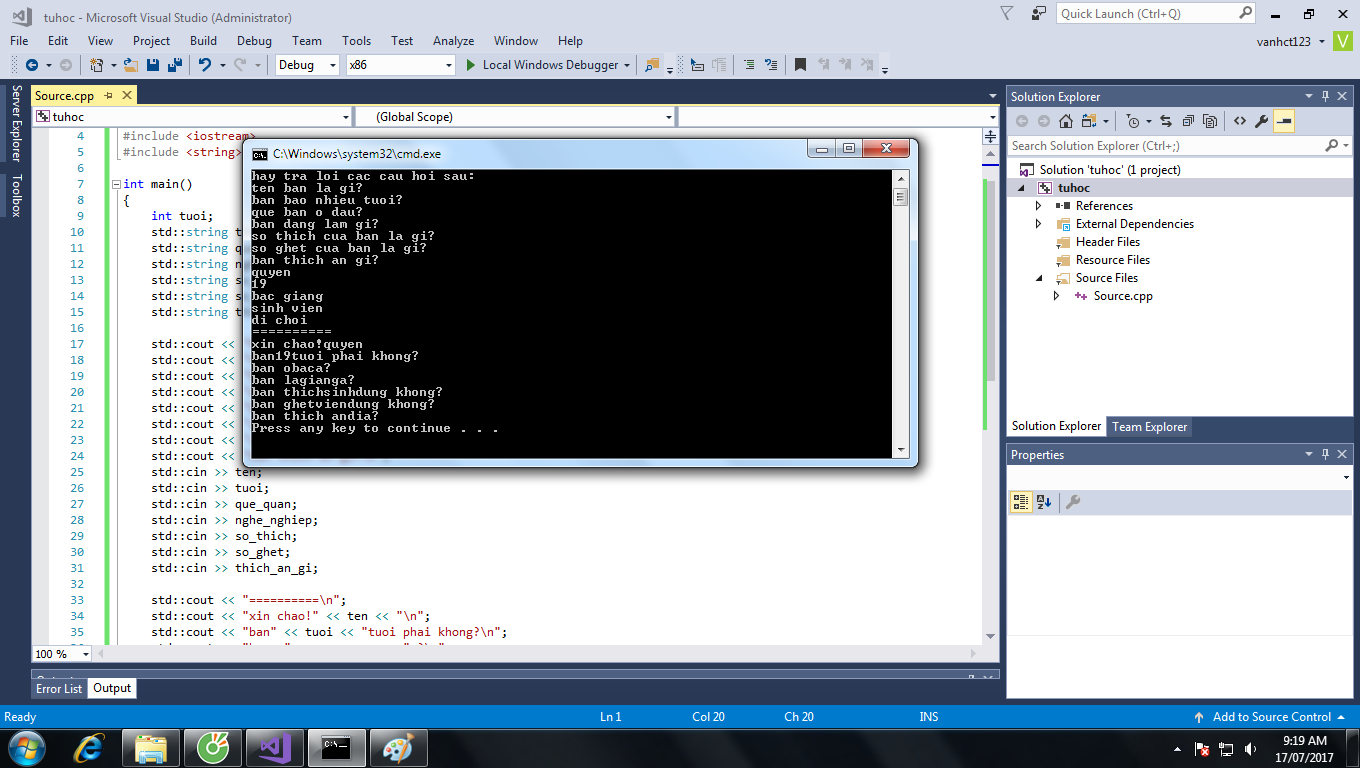The width and height of the screenshot is (1360, 768).
Task: Click the View Code icon in Solution Explorer
Action: (x=1240, y=121)
